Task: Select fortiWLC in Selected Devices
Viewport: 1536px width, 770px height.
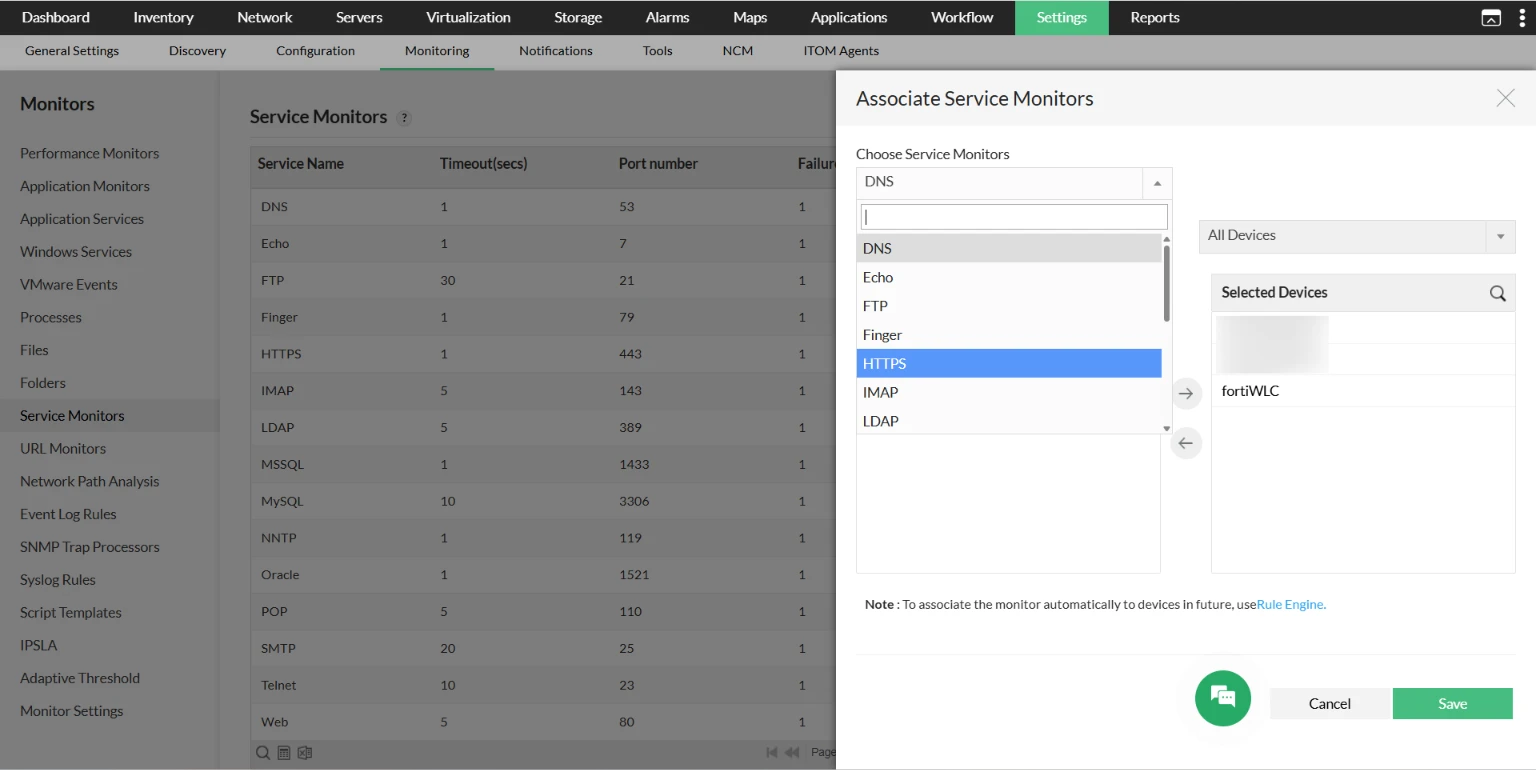Action: [x=1363, y=391]
